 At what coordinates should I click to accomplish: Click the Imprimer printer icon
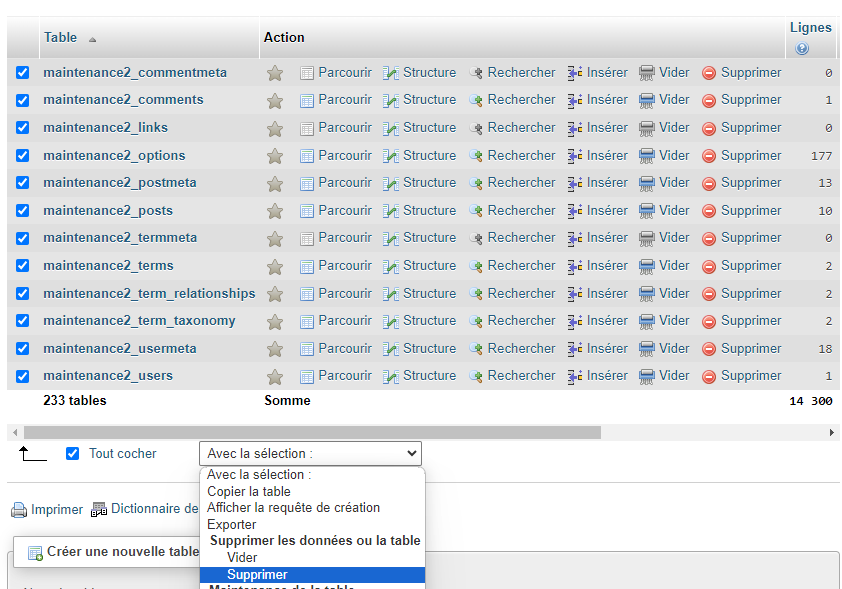[19, 510]
